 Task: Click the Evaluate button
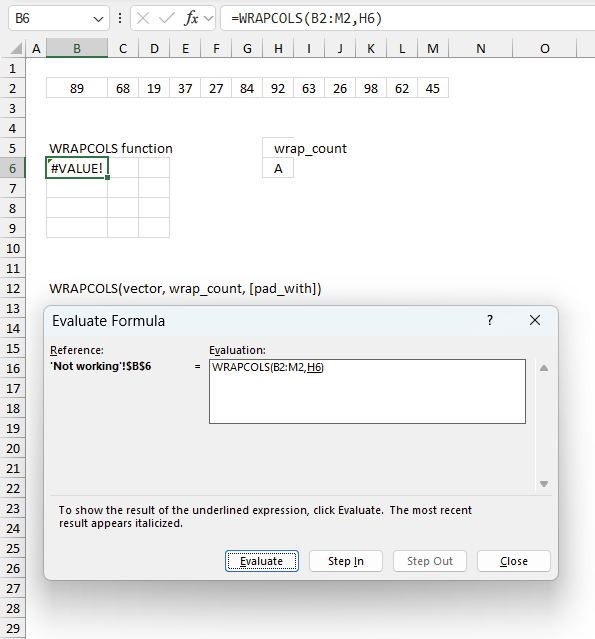click(262, 561)
